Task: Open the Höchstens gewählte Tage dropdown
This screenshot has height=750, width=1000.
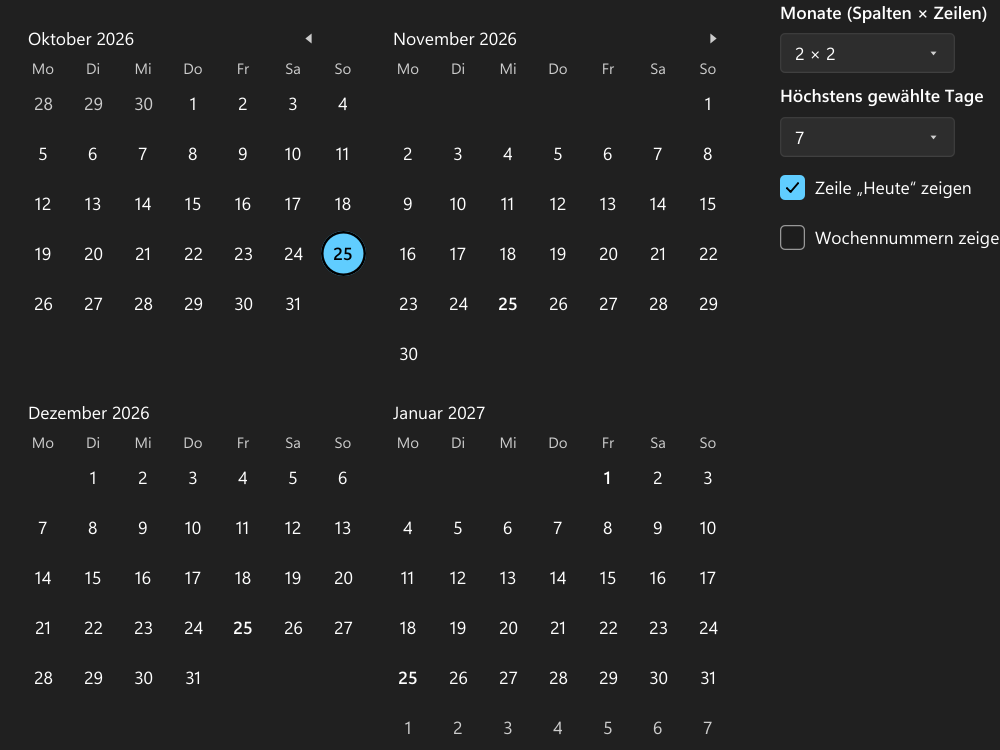Action: [x=867, y=137]
